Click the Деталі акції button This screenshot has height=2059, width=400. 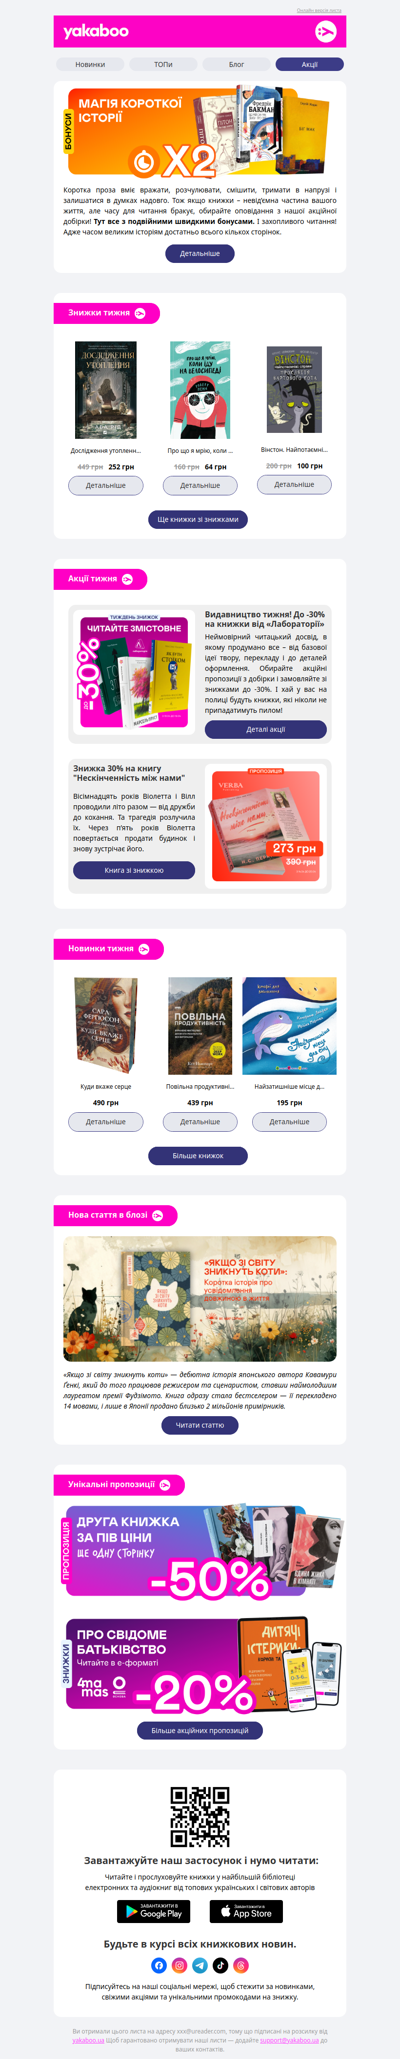(x=266, y=729)
